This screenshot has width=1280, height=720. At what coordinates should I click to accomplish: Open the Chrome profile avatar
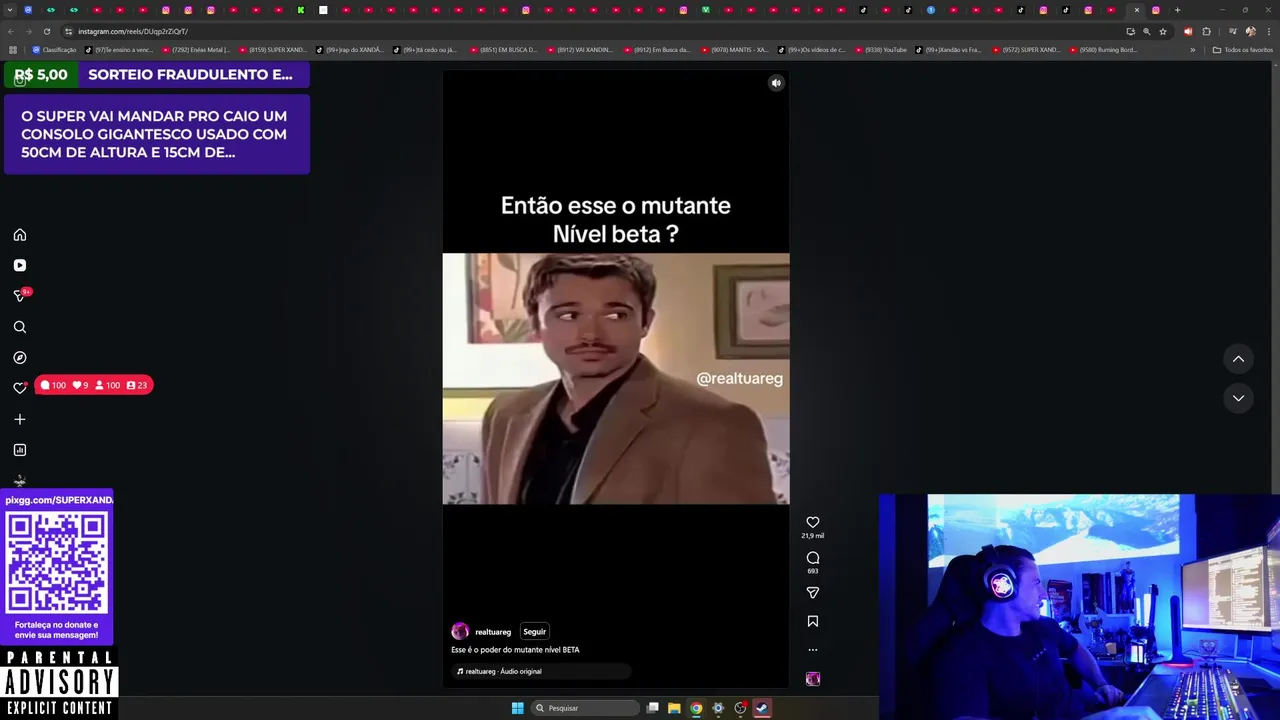tap(1250, 31)
